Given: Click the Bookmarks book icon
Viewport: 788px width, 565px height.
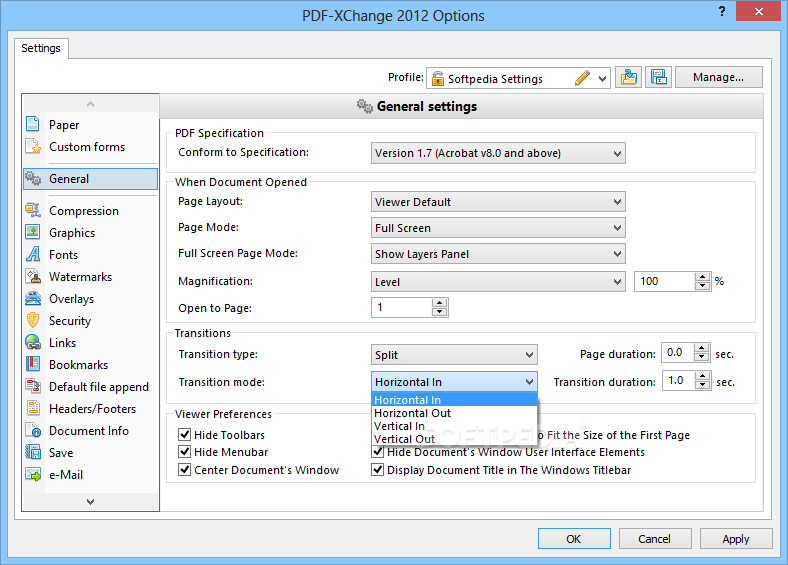Looking at the screenshot, I should coord(33,364).
